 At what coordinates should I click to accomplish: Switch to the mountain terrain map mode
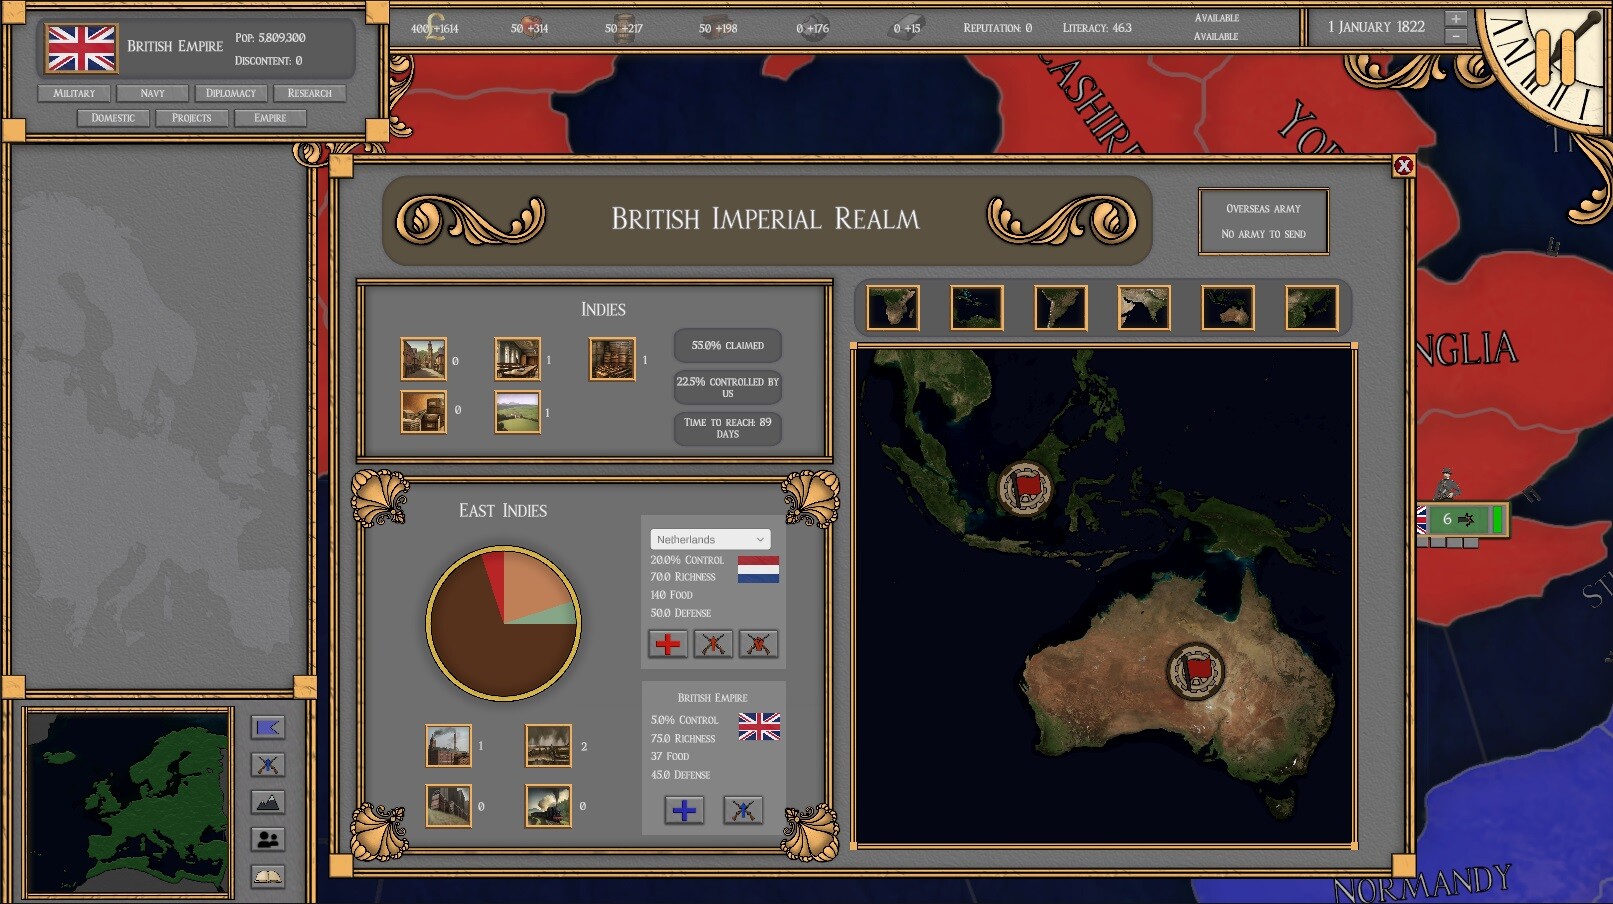click(267, 803)
